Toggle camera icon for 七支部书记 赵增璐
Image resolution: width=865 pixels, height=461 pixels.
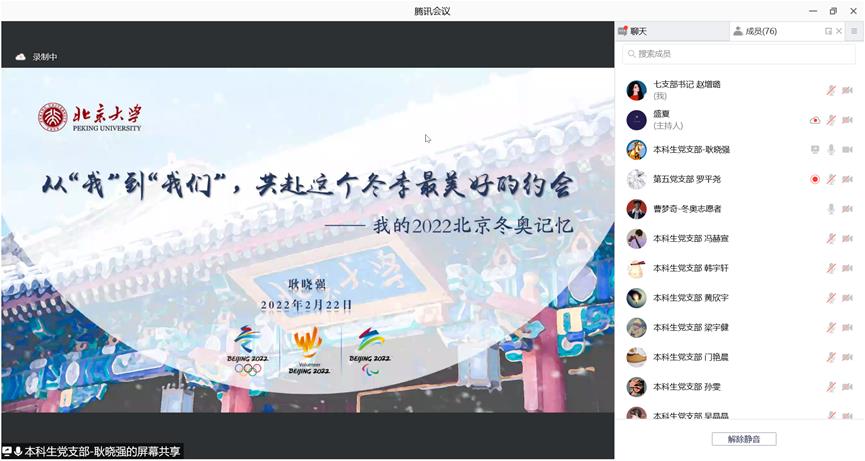pyautogui.click(x=847, y=91)
